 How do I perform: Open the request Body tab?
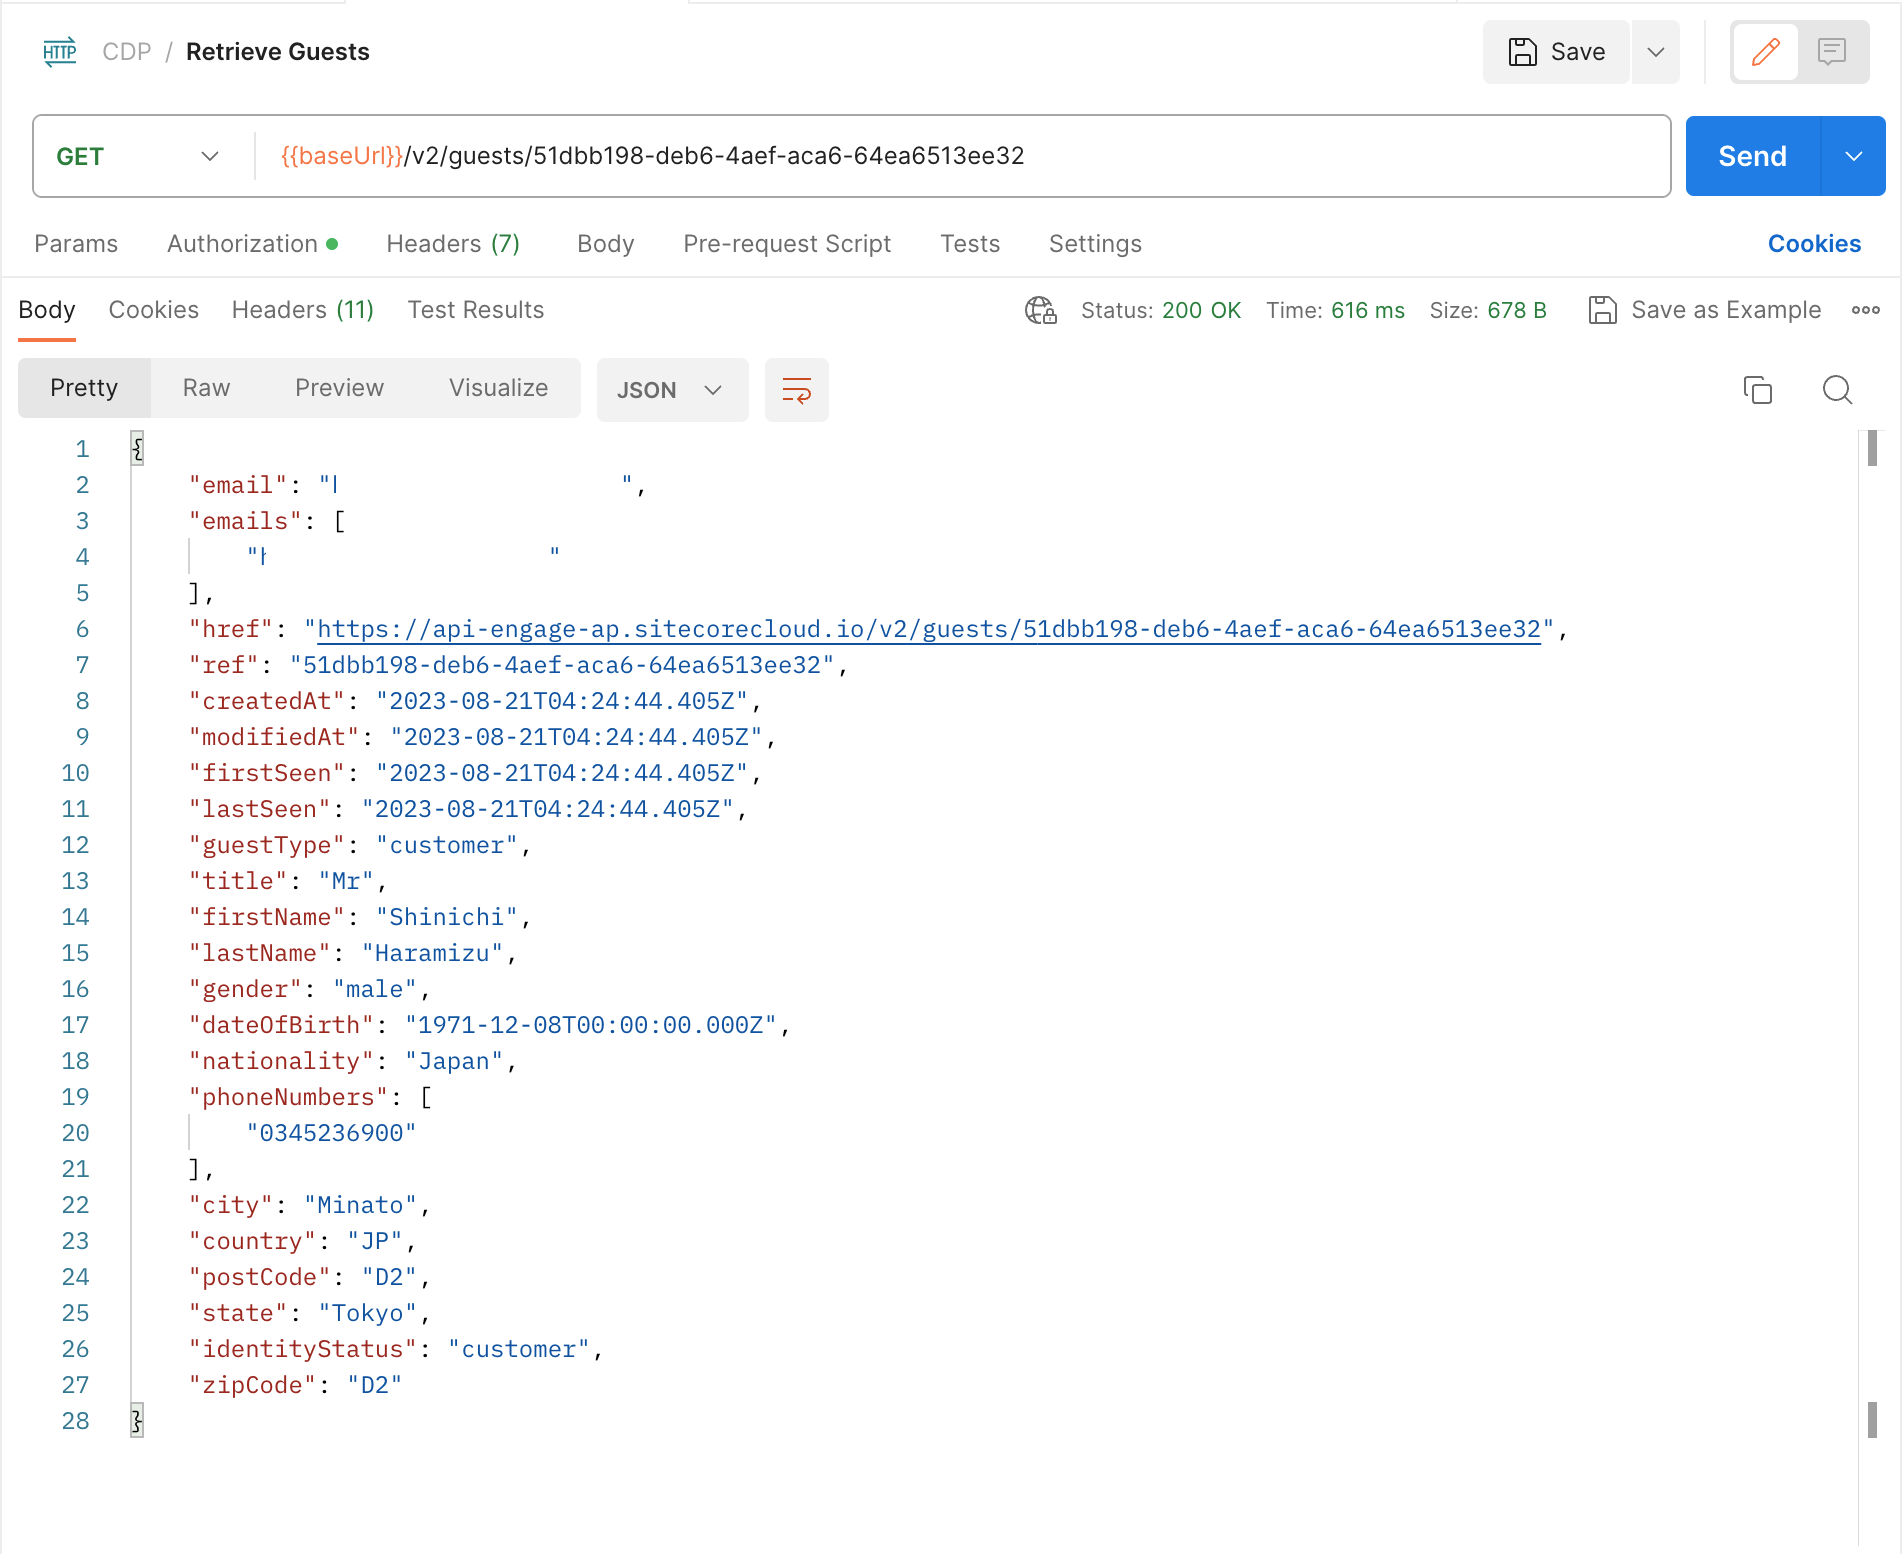[605, 244]
